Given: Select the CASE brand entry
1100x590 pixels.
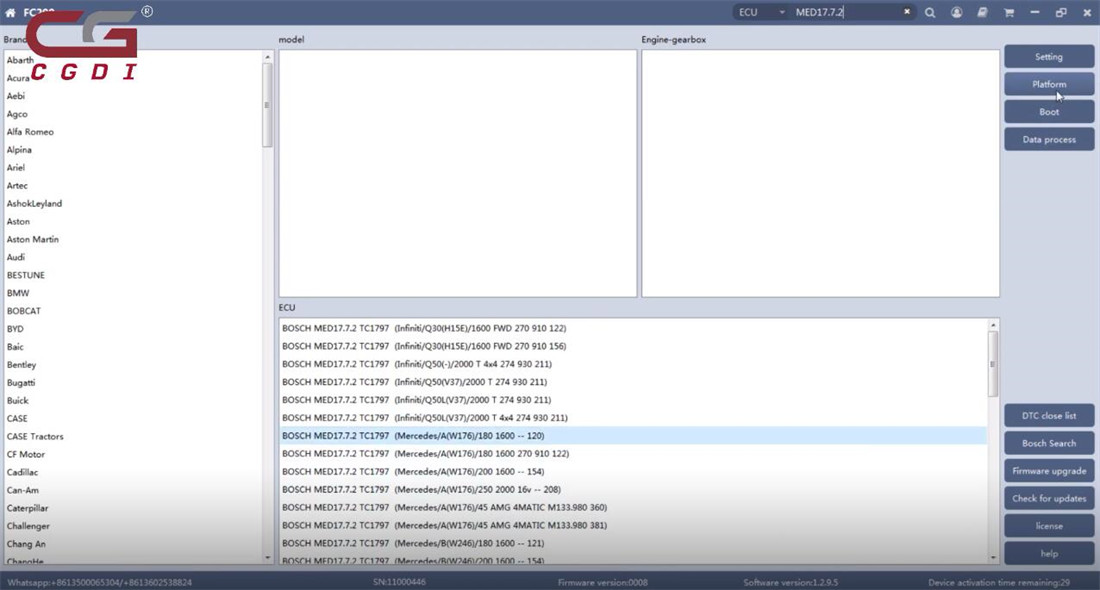Looking at the screenshot, I should click(x=133, y=418).
